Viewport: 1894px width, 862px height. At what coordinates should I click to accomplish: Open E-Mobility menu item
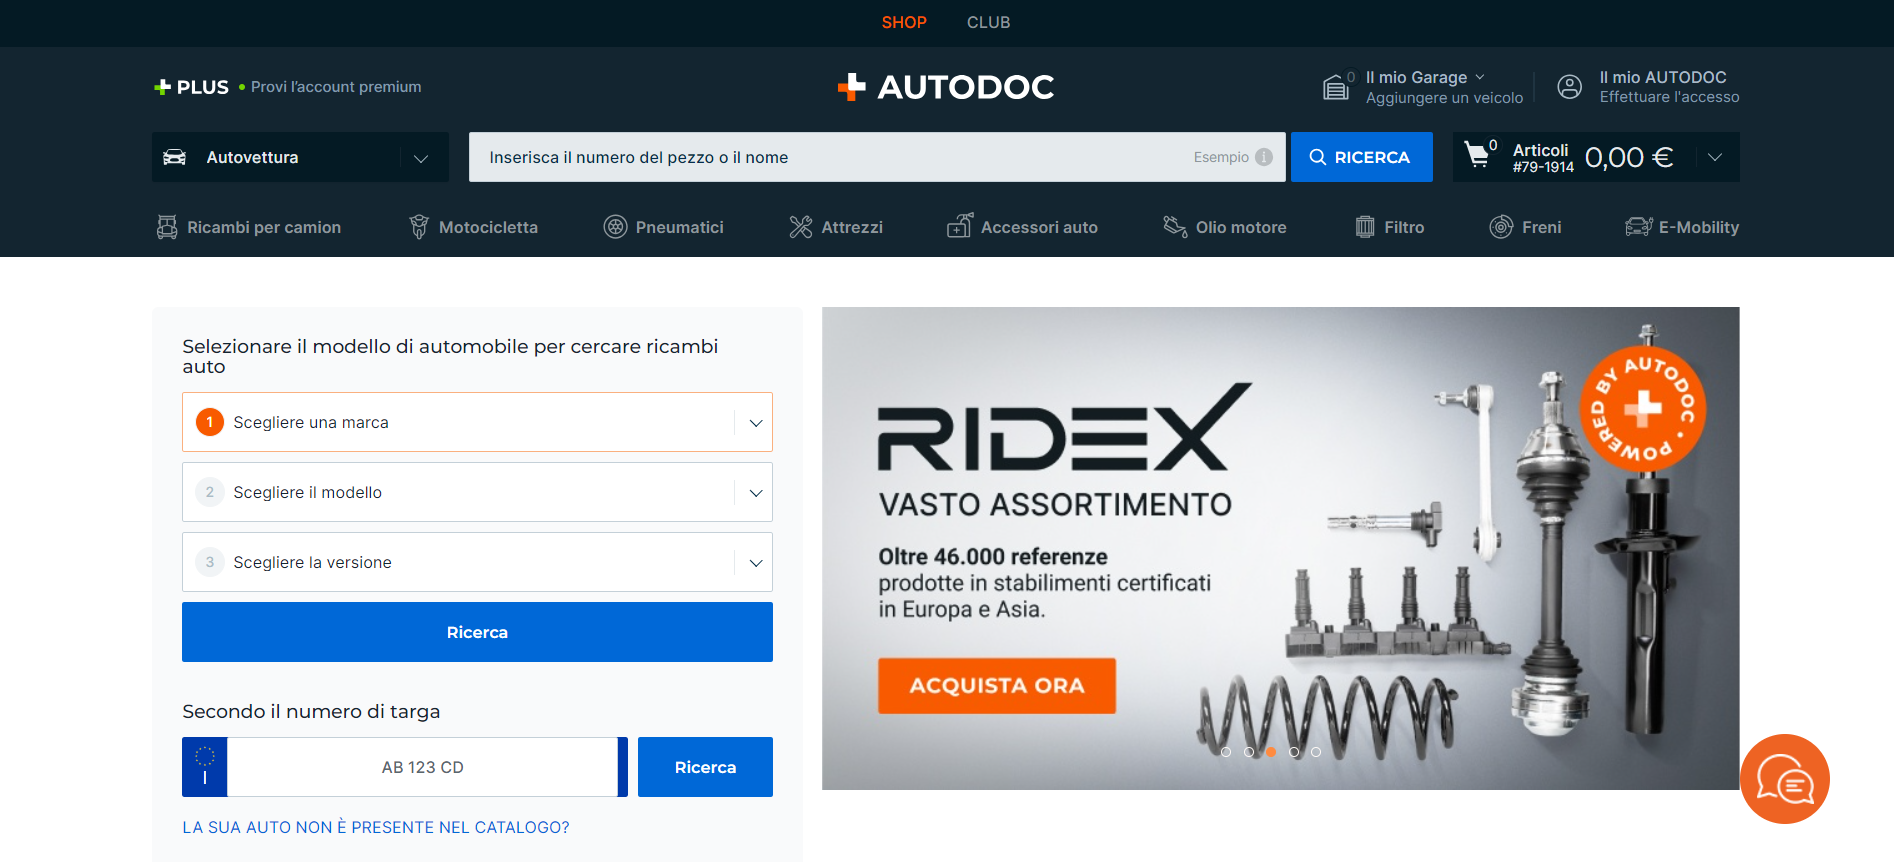(x=1682, y=227)
